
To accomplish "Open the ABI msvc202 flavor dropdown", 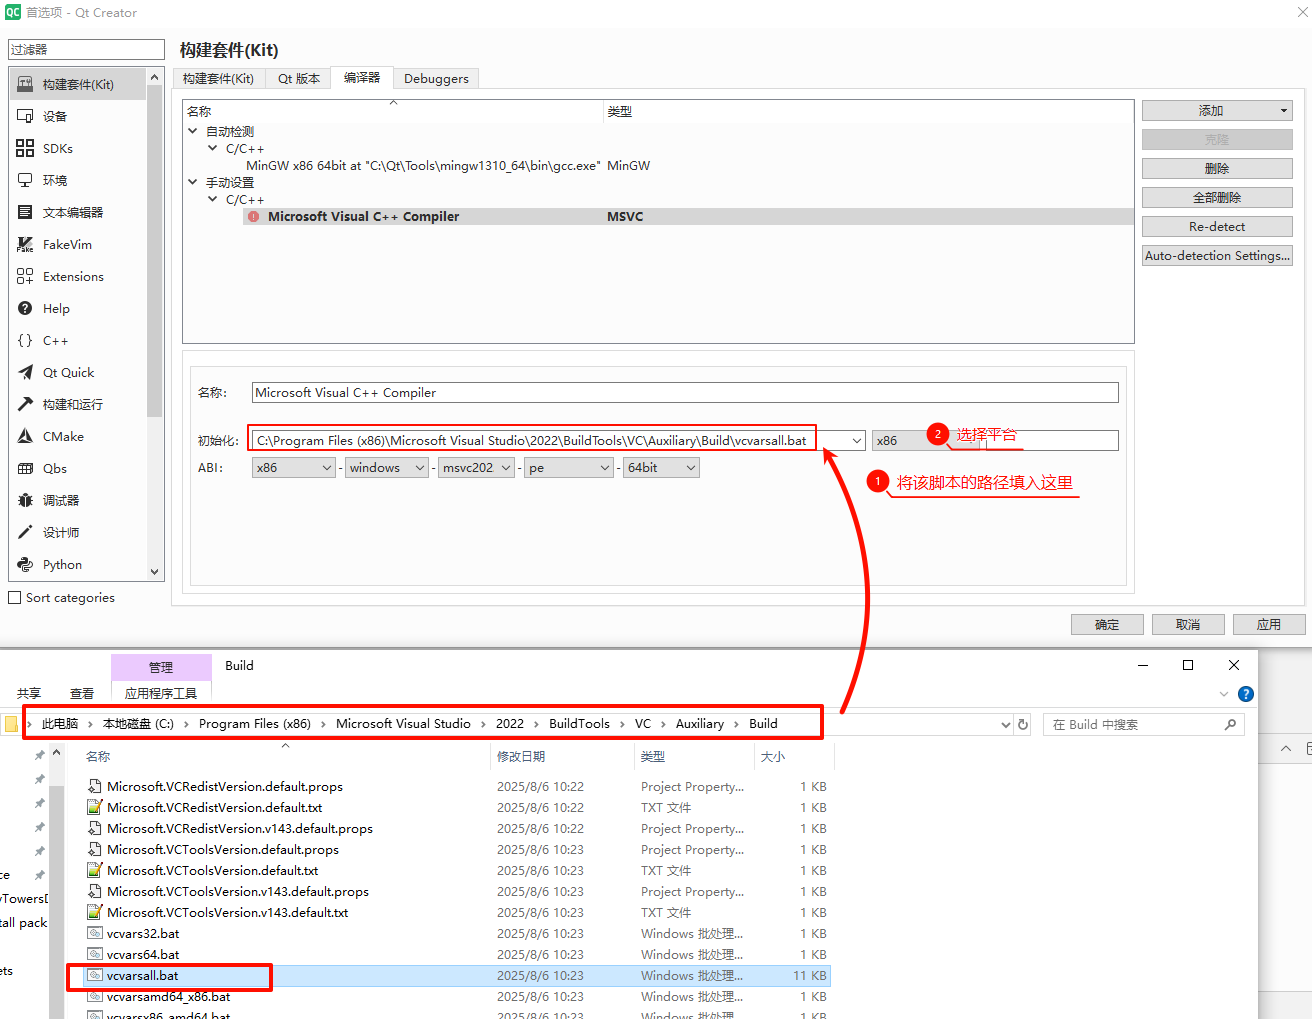I will (x=477, y=467).
